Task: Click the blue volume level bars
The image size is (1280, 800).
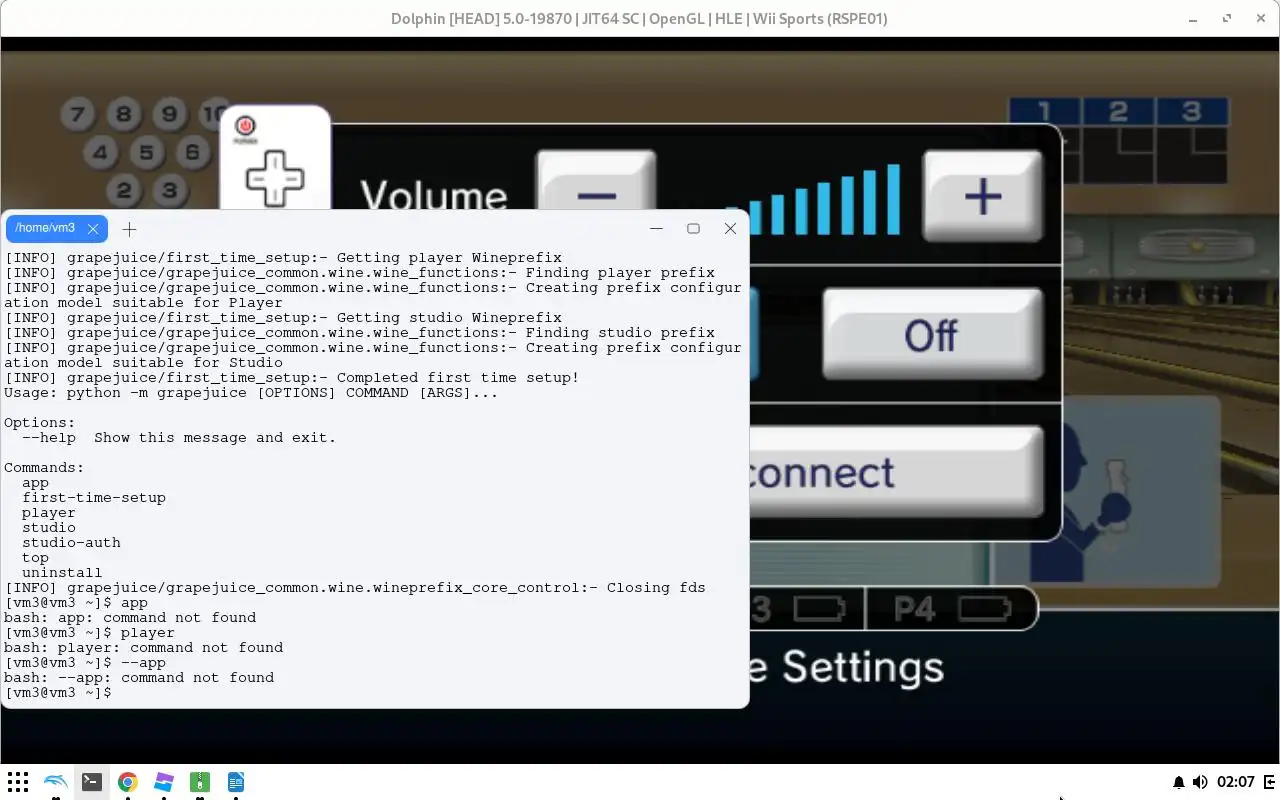Action: 826,199
